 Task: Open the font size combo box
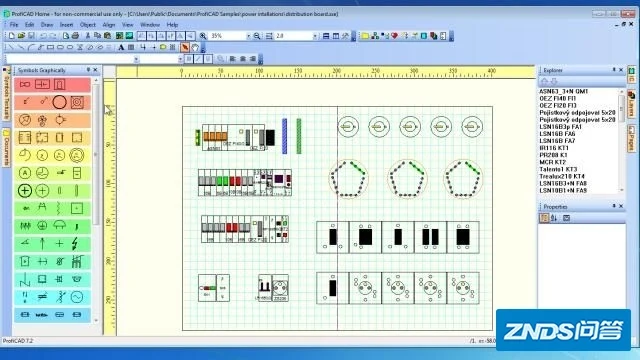click(x=162, y=59)
